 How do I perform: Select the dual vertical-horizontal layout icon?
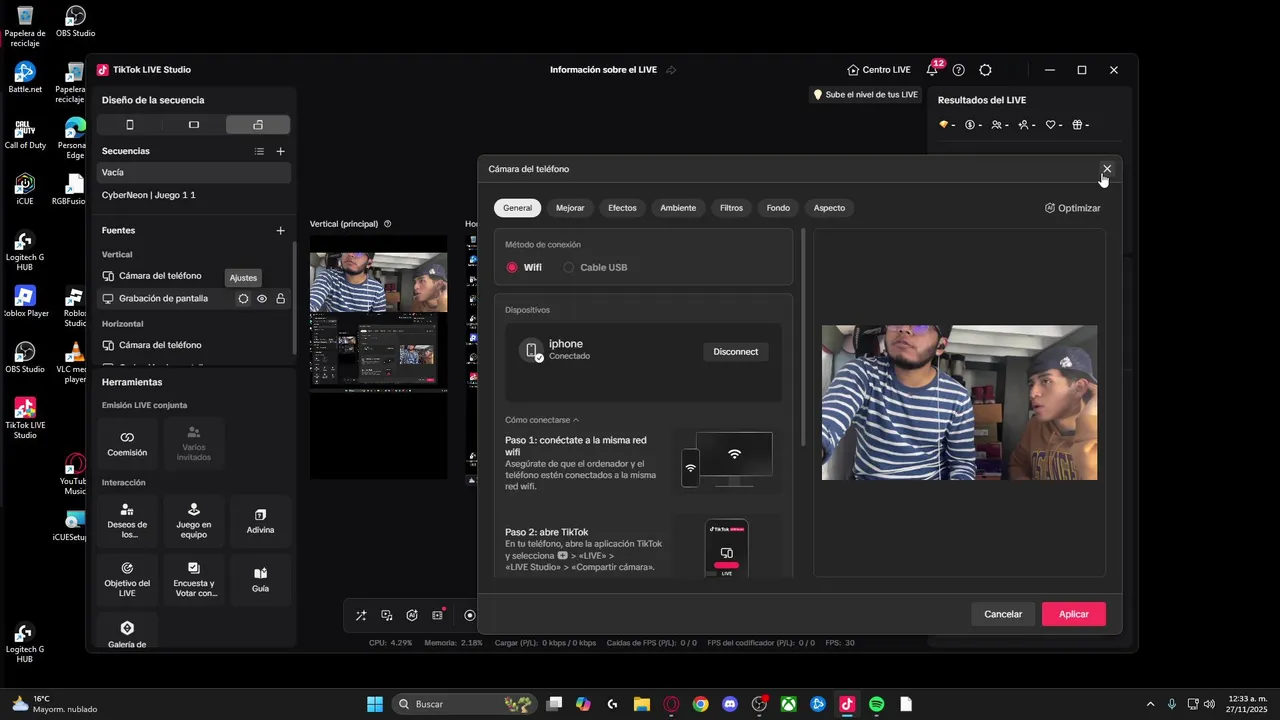[258, 125]
